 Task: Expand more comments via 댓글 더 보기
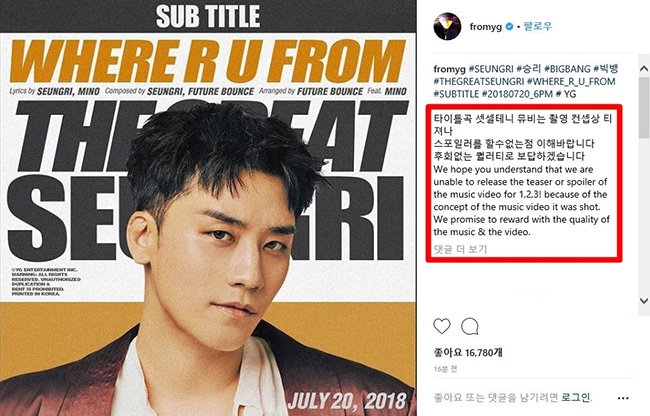460,249
